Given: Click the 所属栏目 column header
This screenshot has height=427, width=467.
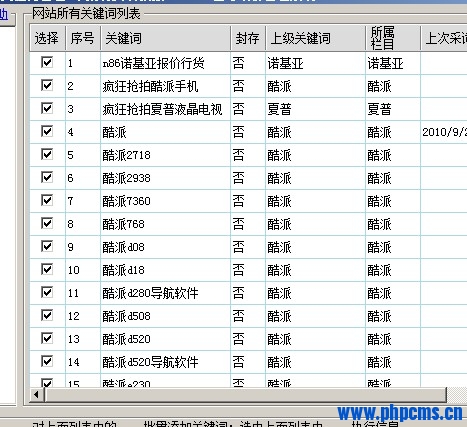Looking at the screenshot, I should click(x=393, y=38).
